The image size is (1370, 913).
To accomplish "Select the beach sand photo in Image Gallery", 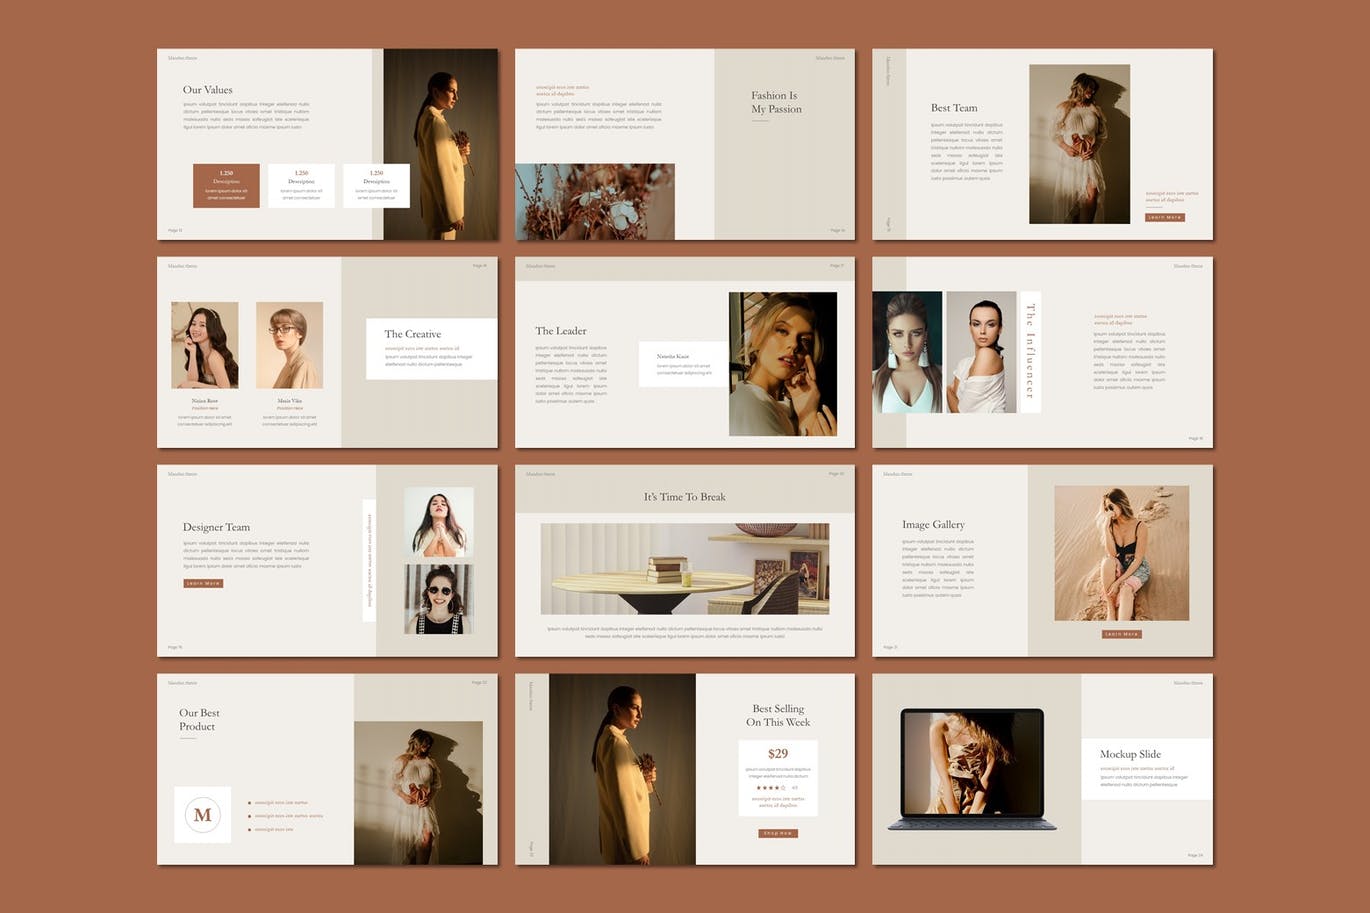I will pos(1121,553).
